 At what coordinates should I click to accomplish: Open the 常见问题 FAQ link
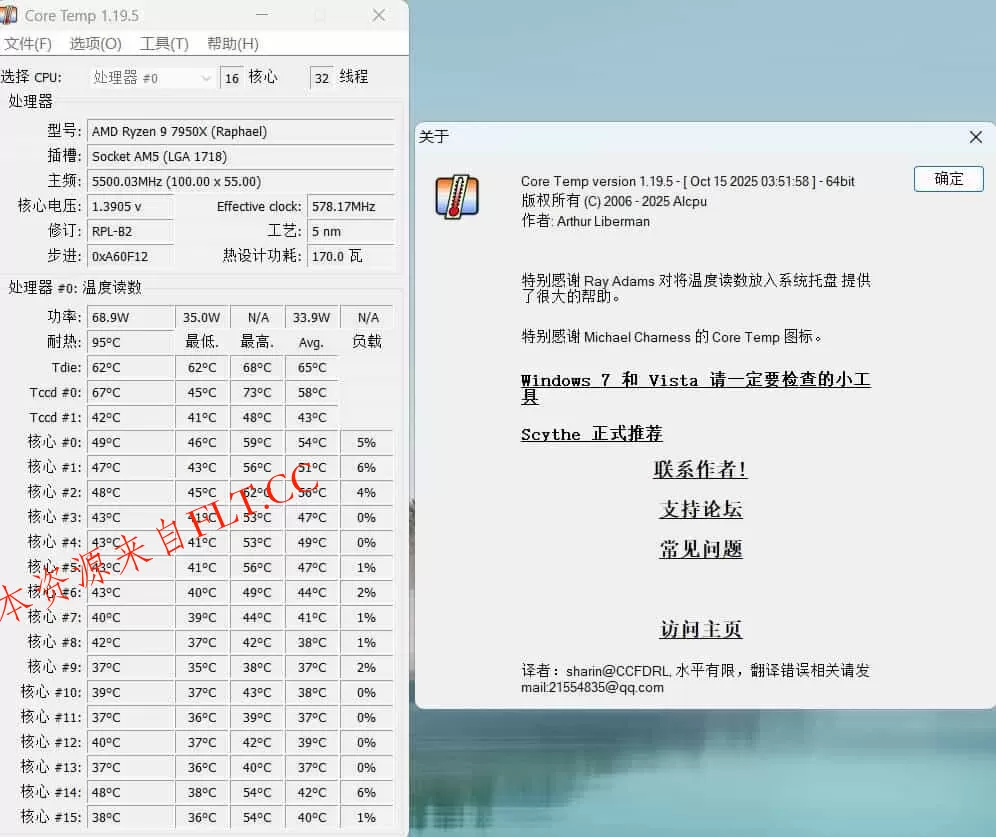[701, 549]
